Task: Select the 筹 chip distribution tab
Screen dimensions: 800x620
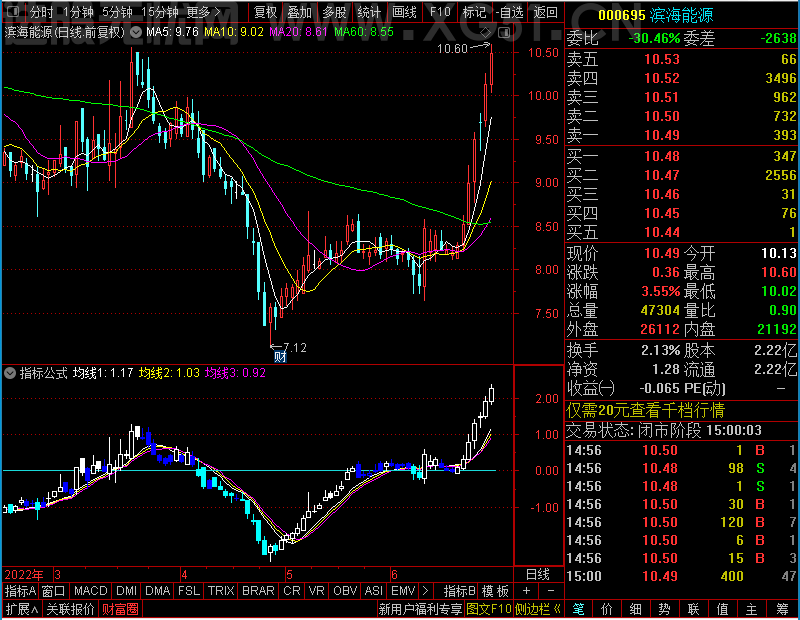Action: point(783,609)
